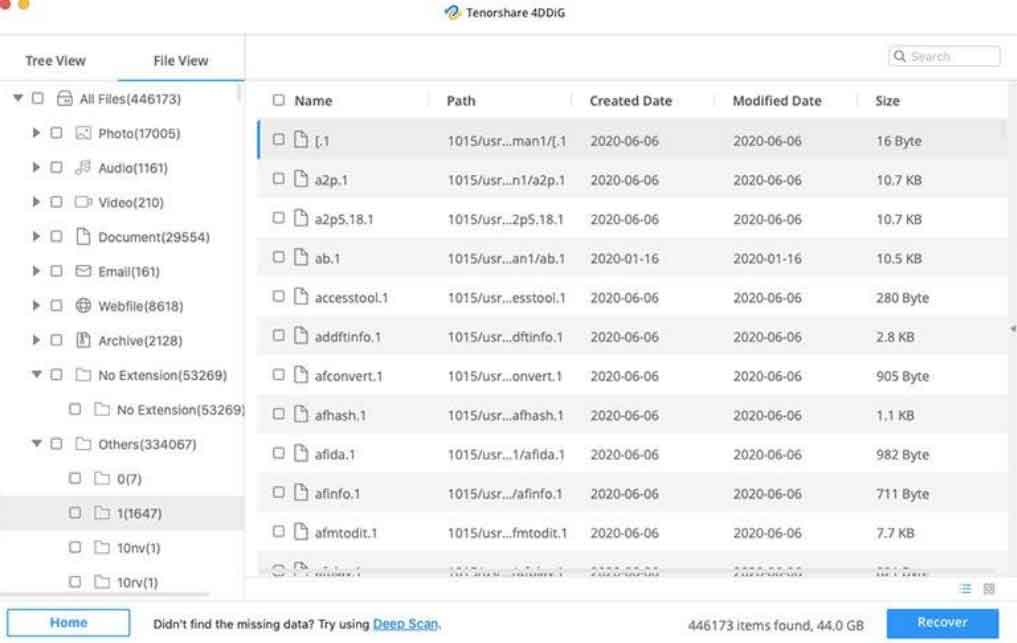Tick the Document(29554) category checkbox

(56, 237)
